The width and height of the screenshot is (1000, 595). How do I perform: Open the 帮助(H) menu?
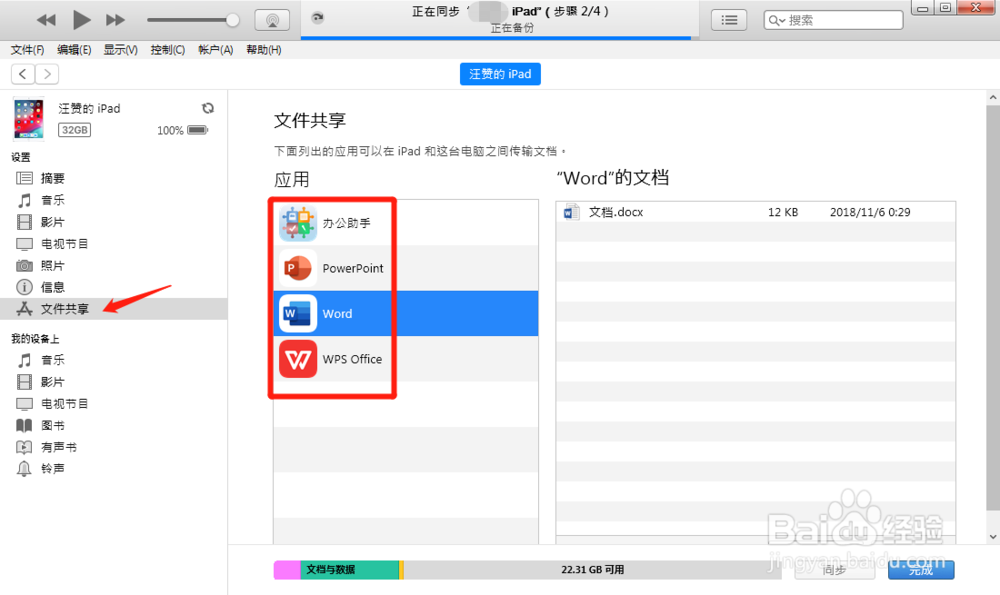[x=263, y=50]
